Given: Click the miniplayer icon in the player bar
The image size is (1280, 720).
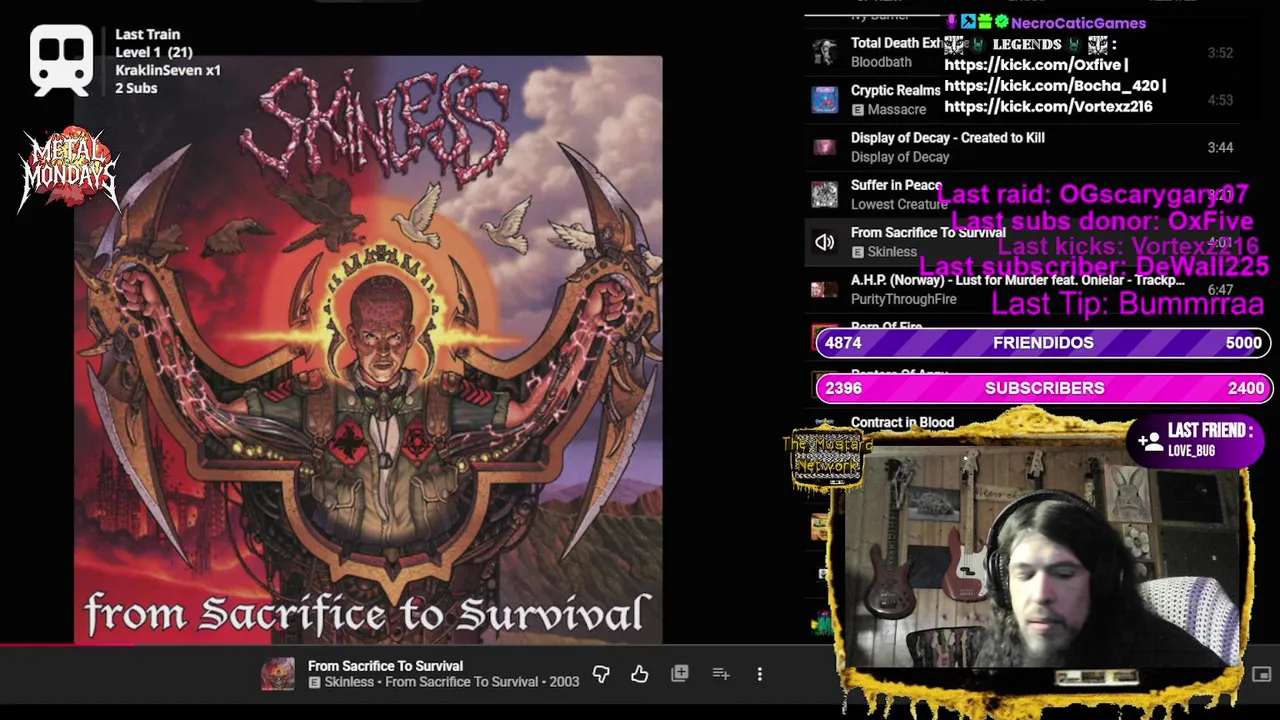Looking at the screenshot, I should coord(1261,674).
